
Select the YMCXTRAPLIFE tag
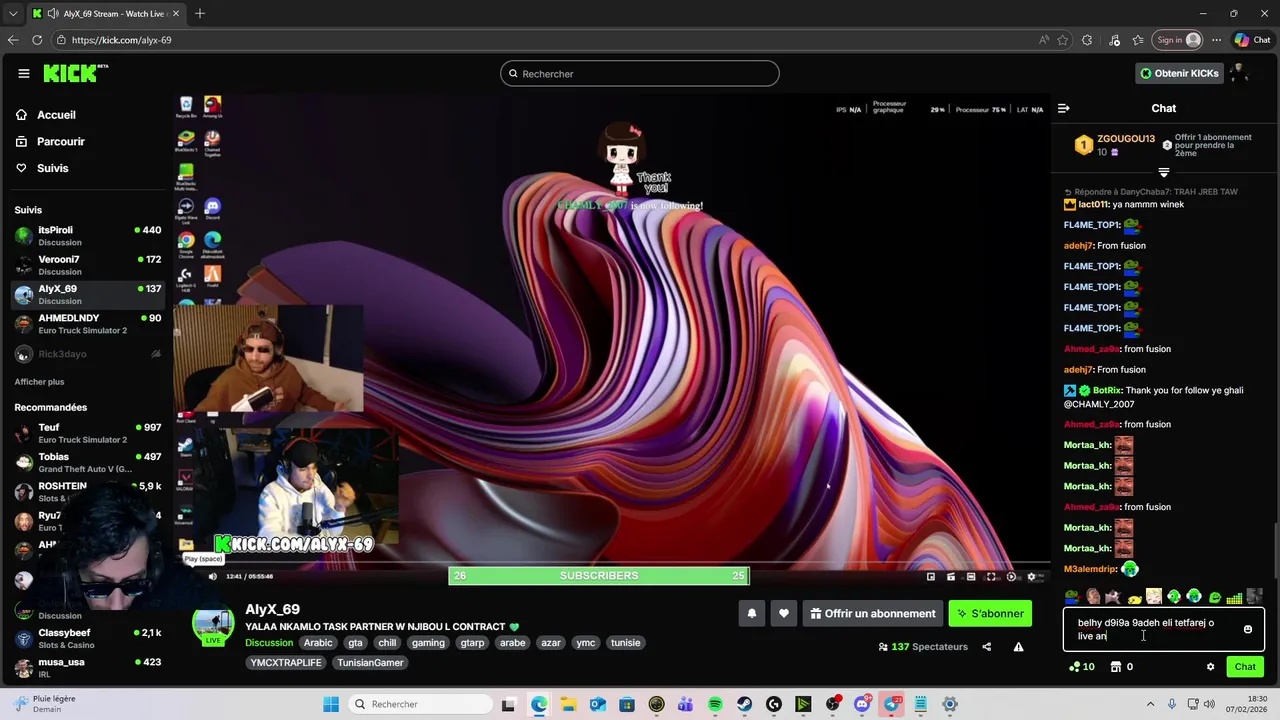point(286,663)
